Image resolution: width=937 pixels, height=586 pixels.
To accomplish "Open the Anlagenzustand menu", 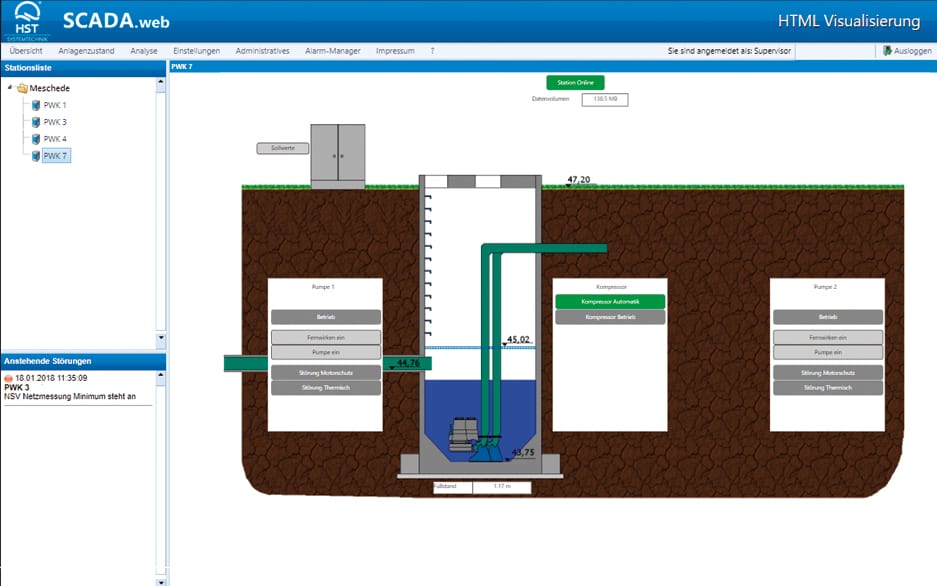I will 86,51.
